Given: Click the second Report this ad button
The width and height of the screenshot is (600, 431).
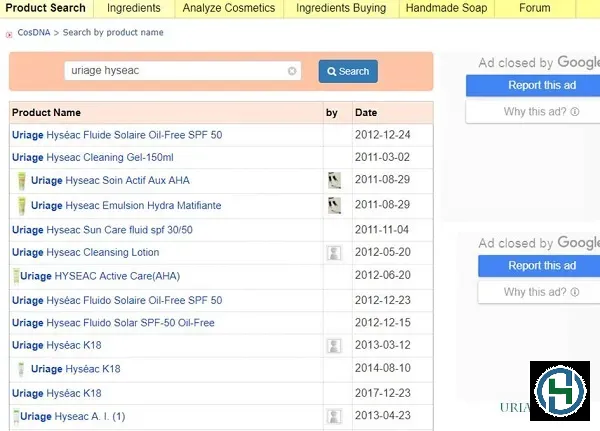Looking at the screenshot, I should click(539, 266).
